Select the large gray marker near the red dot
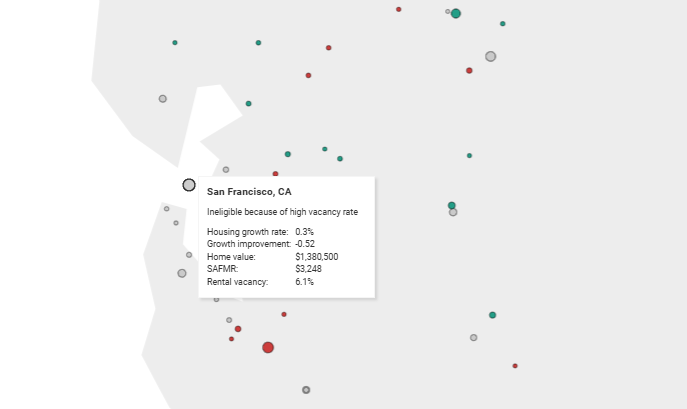Viewport: 687px width, 409px height. click(491, 57)
